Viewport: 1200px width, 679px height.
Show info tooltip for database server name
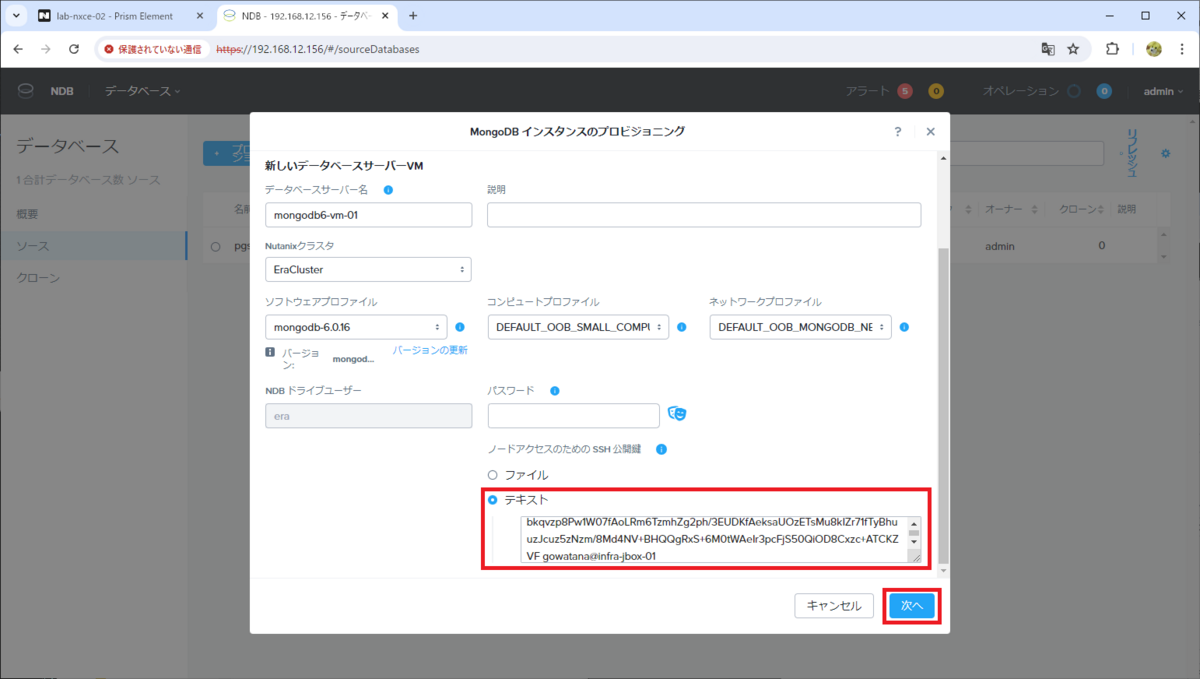388,190
